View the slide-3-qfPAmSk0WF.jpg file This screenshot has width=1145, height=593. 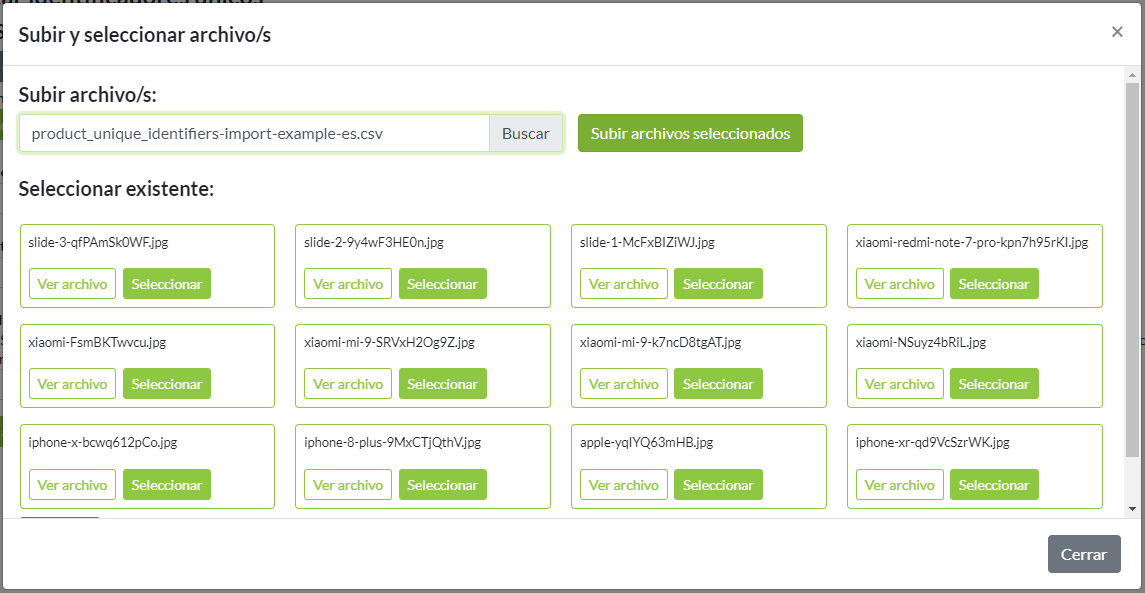[x=72, y=284]
